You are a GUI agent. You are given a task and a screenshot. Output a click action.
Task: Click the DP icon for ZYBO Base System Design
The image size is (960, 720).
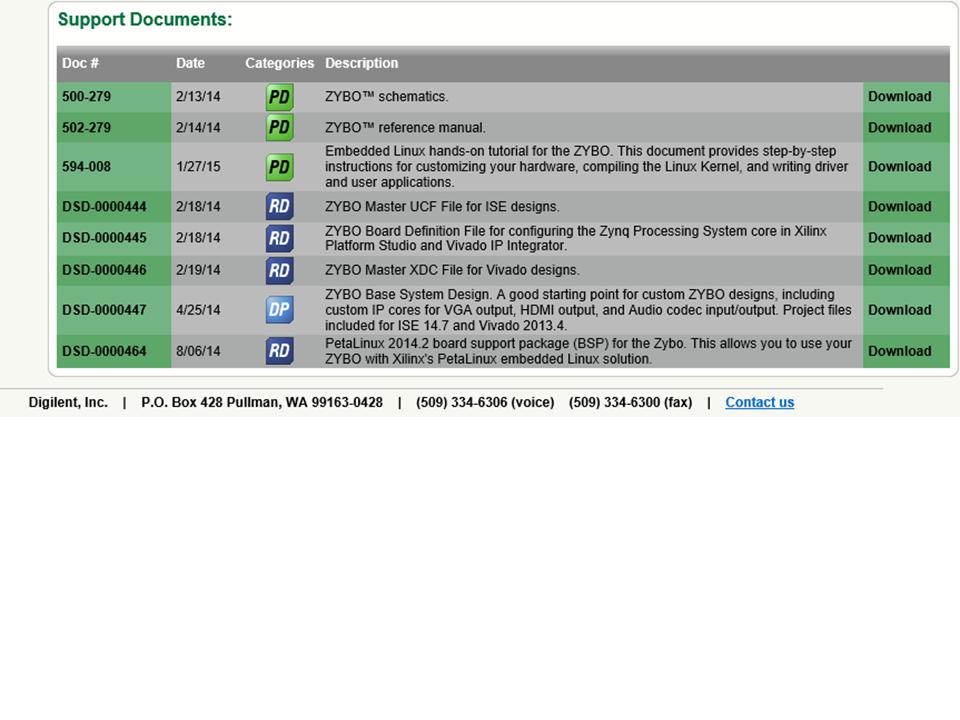(279, 310)
